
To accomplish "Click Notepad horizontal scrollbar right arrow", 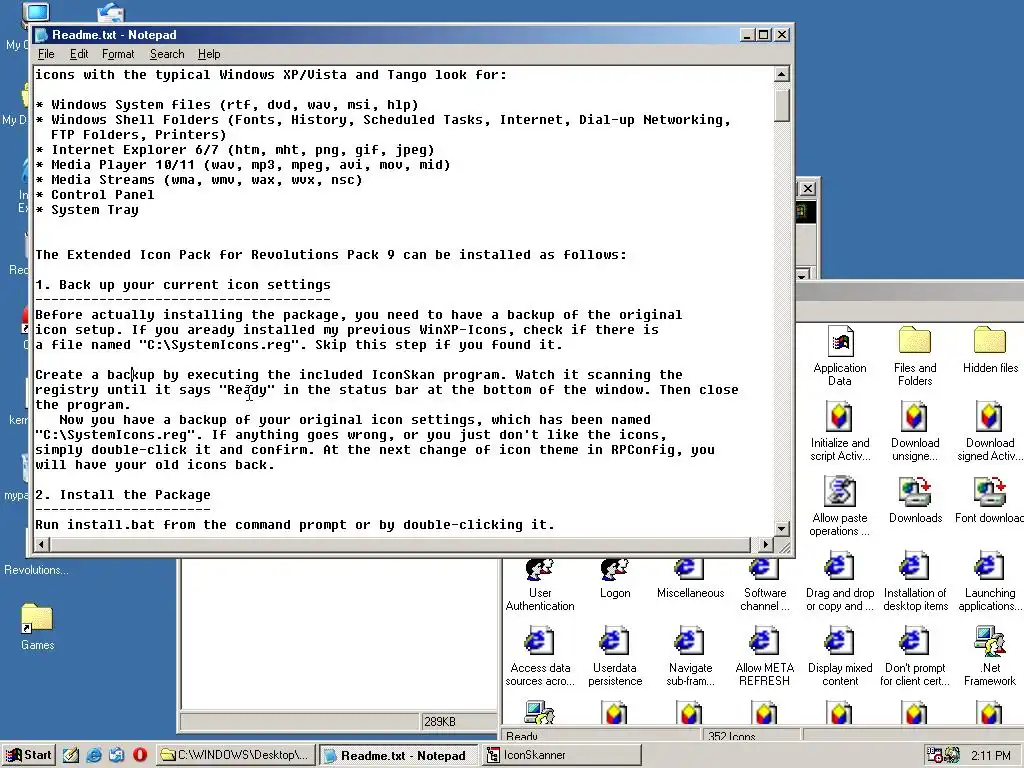I will click(x=766, y=544).
